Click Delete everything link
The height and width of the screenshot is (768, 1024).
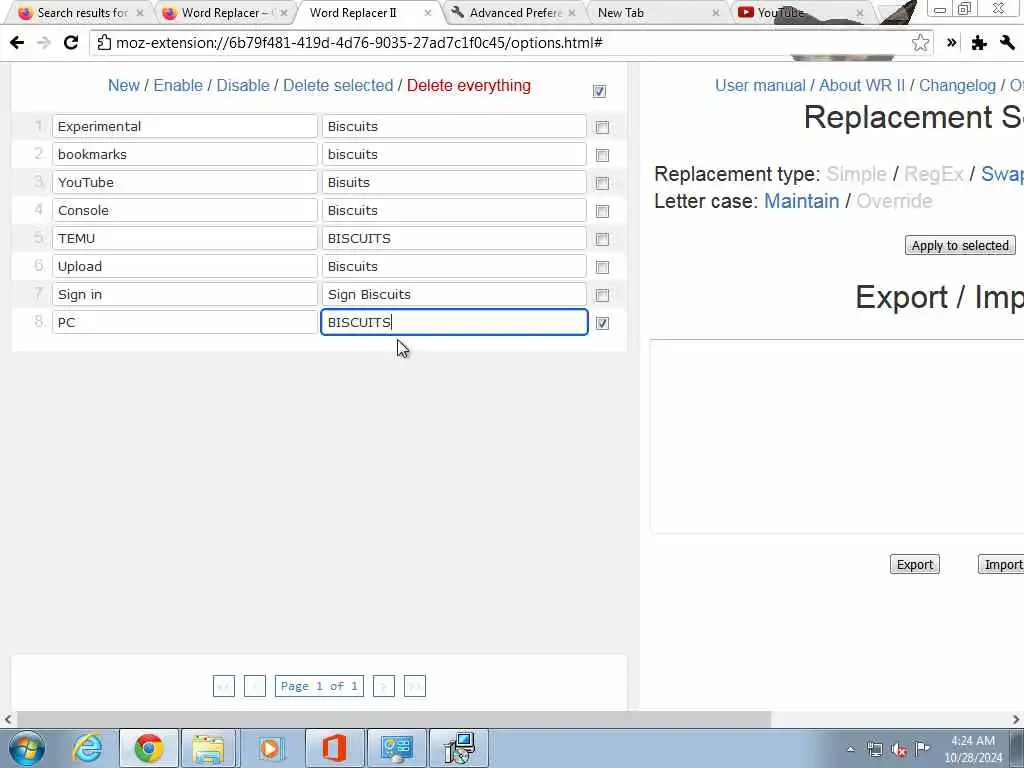(x=469, y=86)
